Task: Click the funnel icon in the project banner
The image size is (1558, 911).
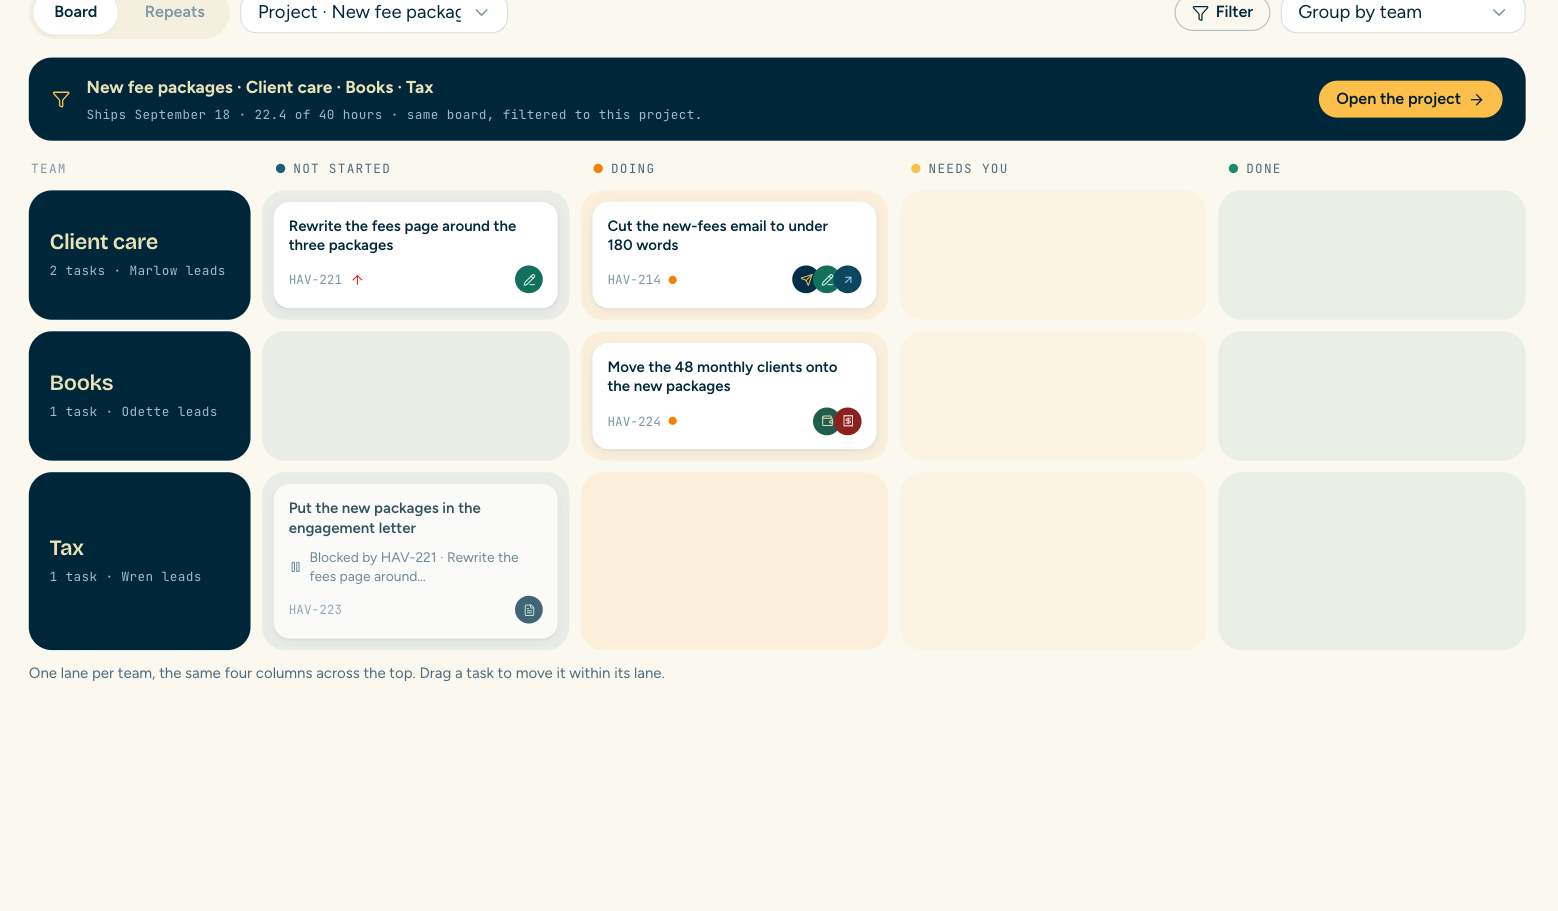Action: (61, 99)
